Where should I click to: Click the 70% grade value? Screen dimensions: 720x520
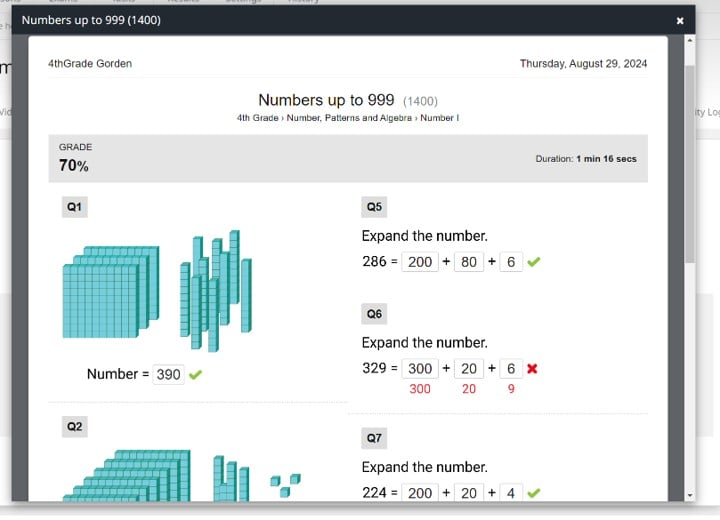coord(74,166)
